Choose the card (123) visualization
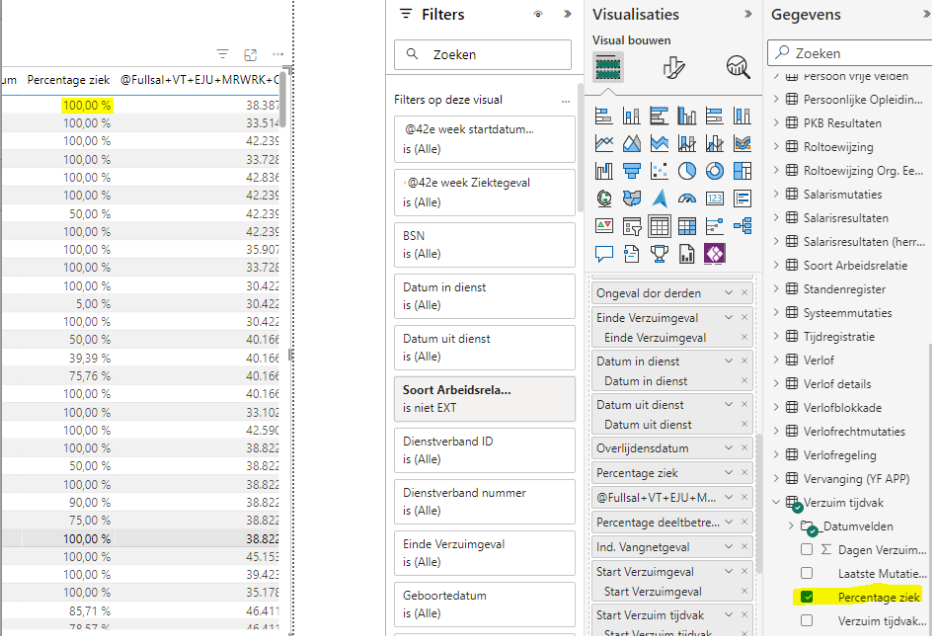This screenshot has height=636, width=932. pos(714,199)
